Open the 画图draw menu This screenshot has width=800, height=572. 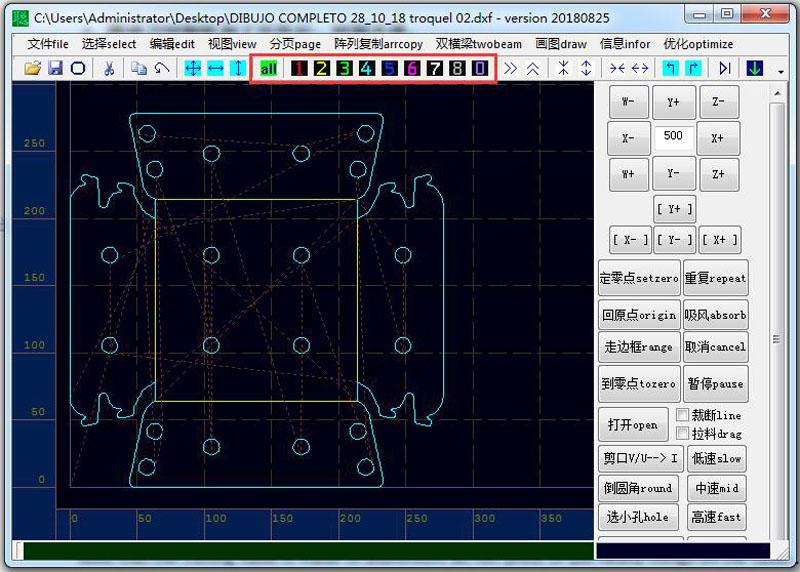point(561,44)
